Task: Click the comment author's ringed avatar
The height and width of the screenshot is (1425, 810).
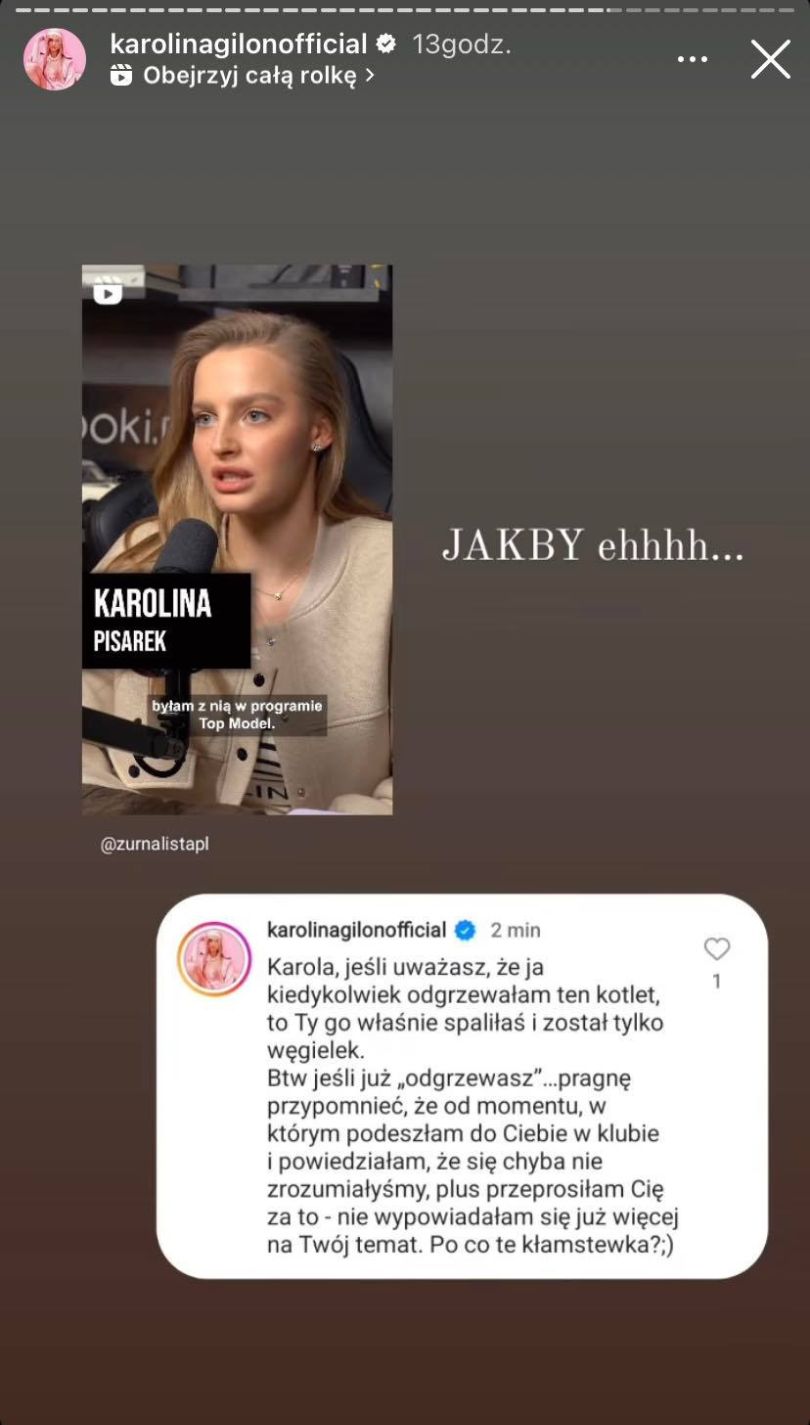Action: pos(214,958)
